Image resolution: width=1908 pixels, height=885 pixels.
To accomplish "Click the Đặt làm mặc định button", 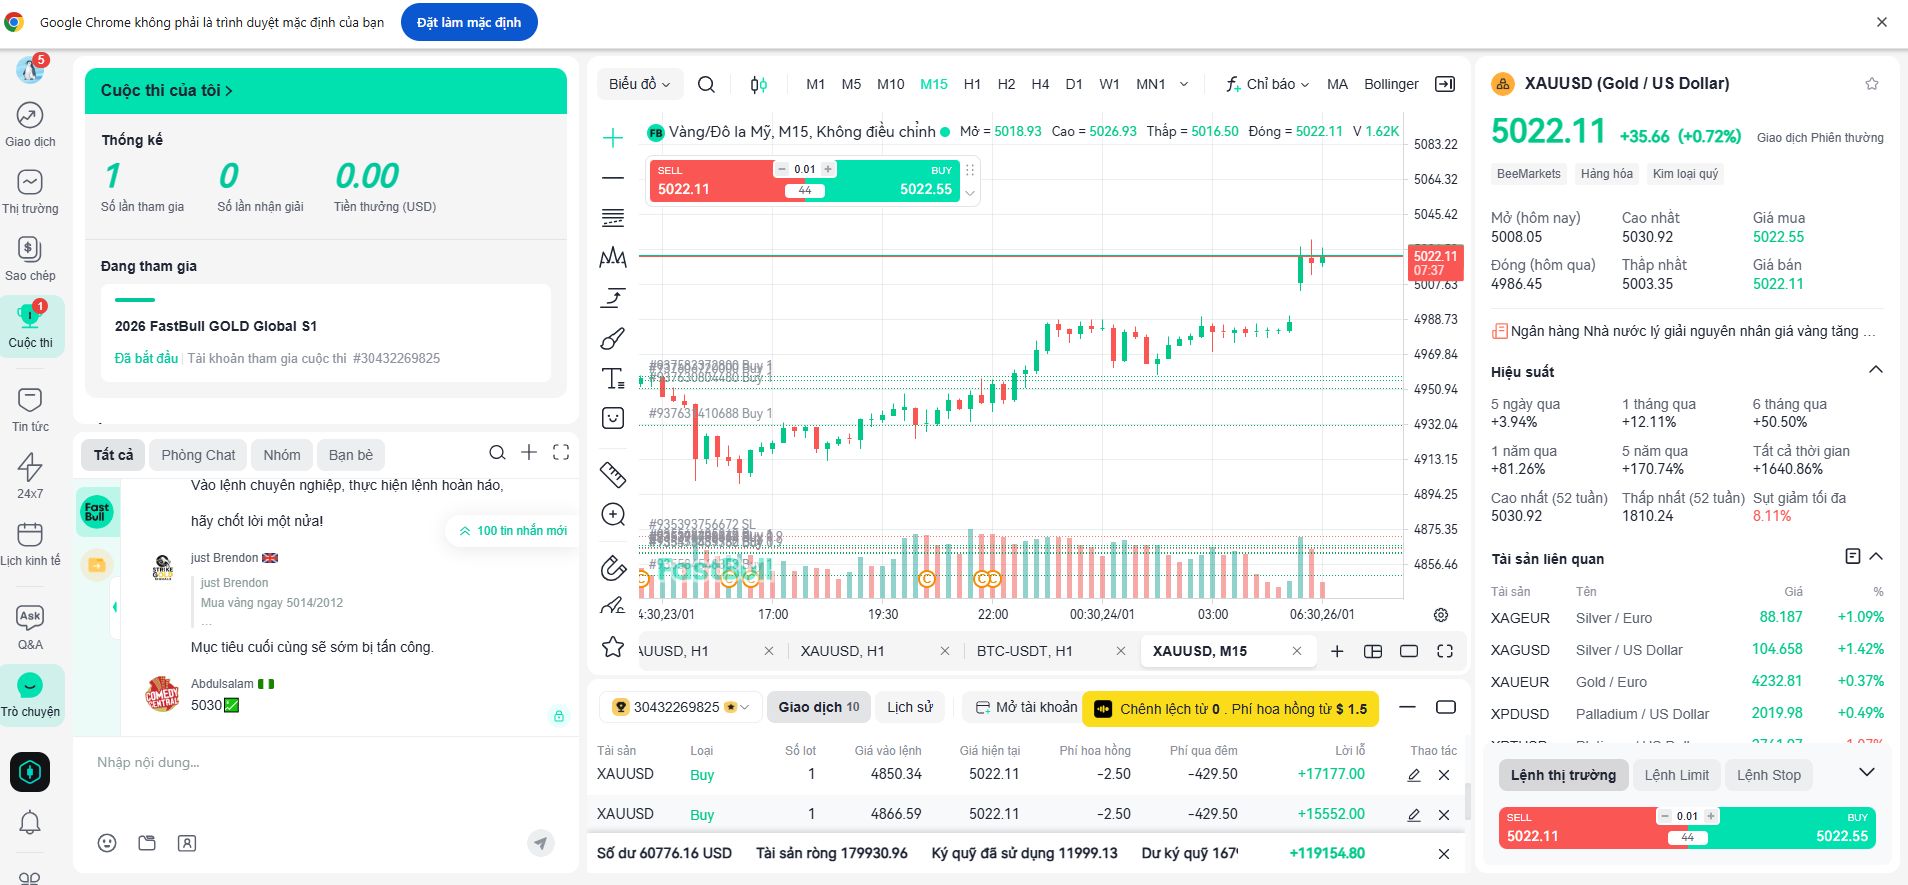I will pyautogui.click(x=469, y=22).
